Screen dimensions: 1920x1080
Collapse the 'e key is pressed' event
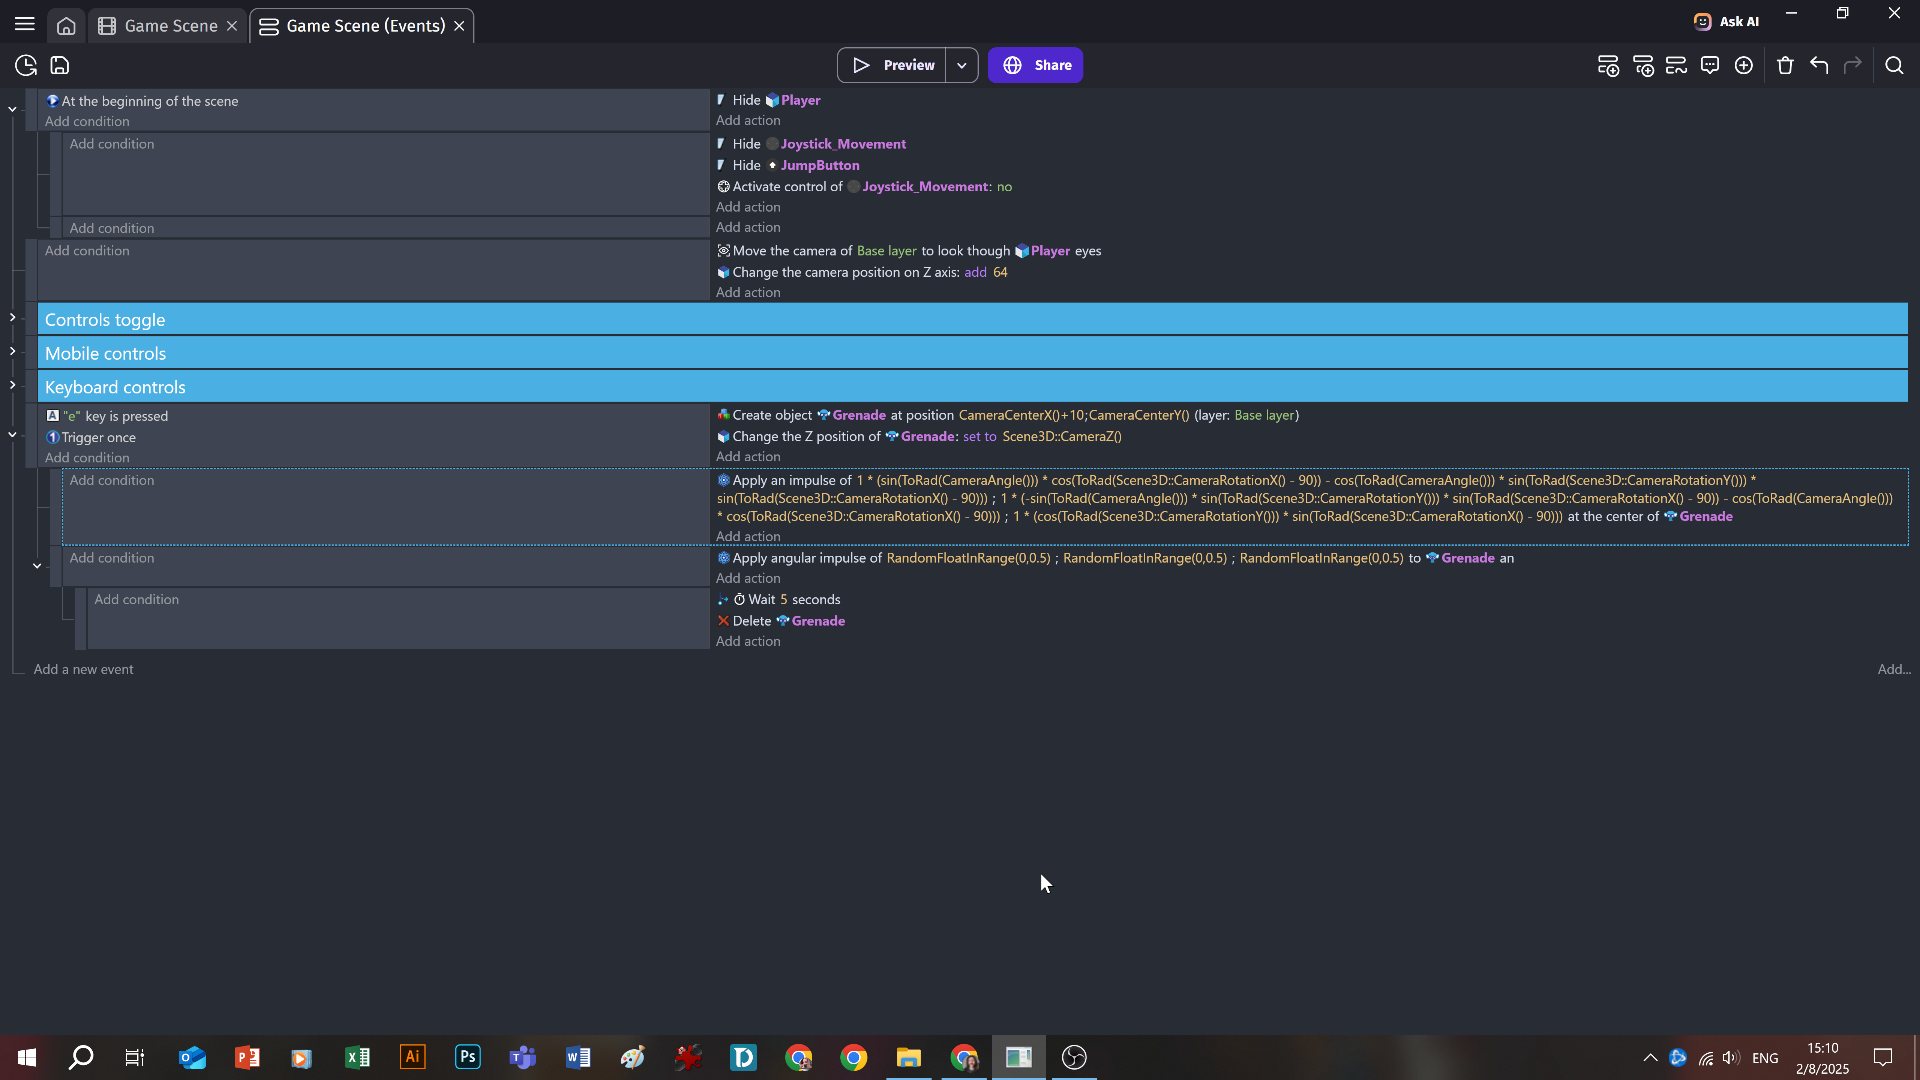click(x=12, y=435)
